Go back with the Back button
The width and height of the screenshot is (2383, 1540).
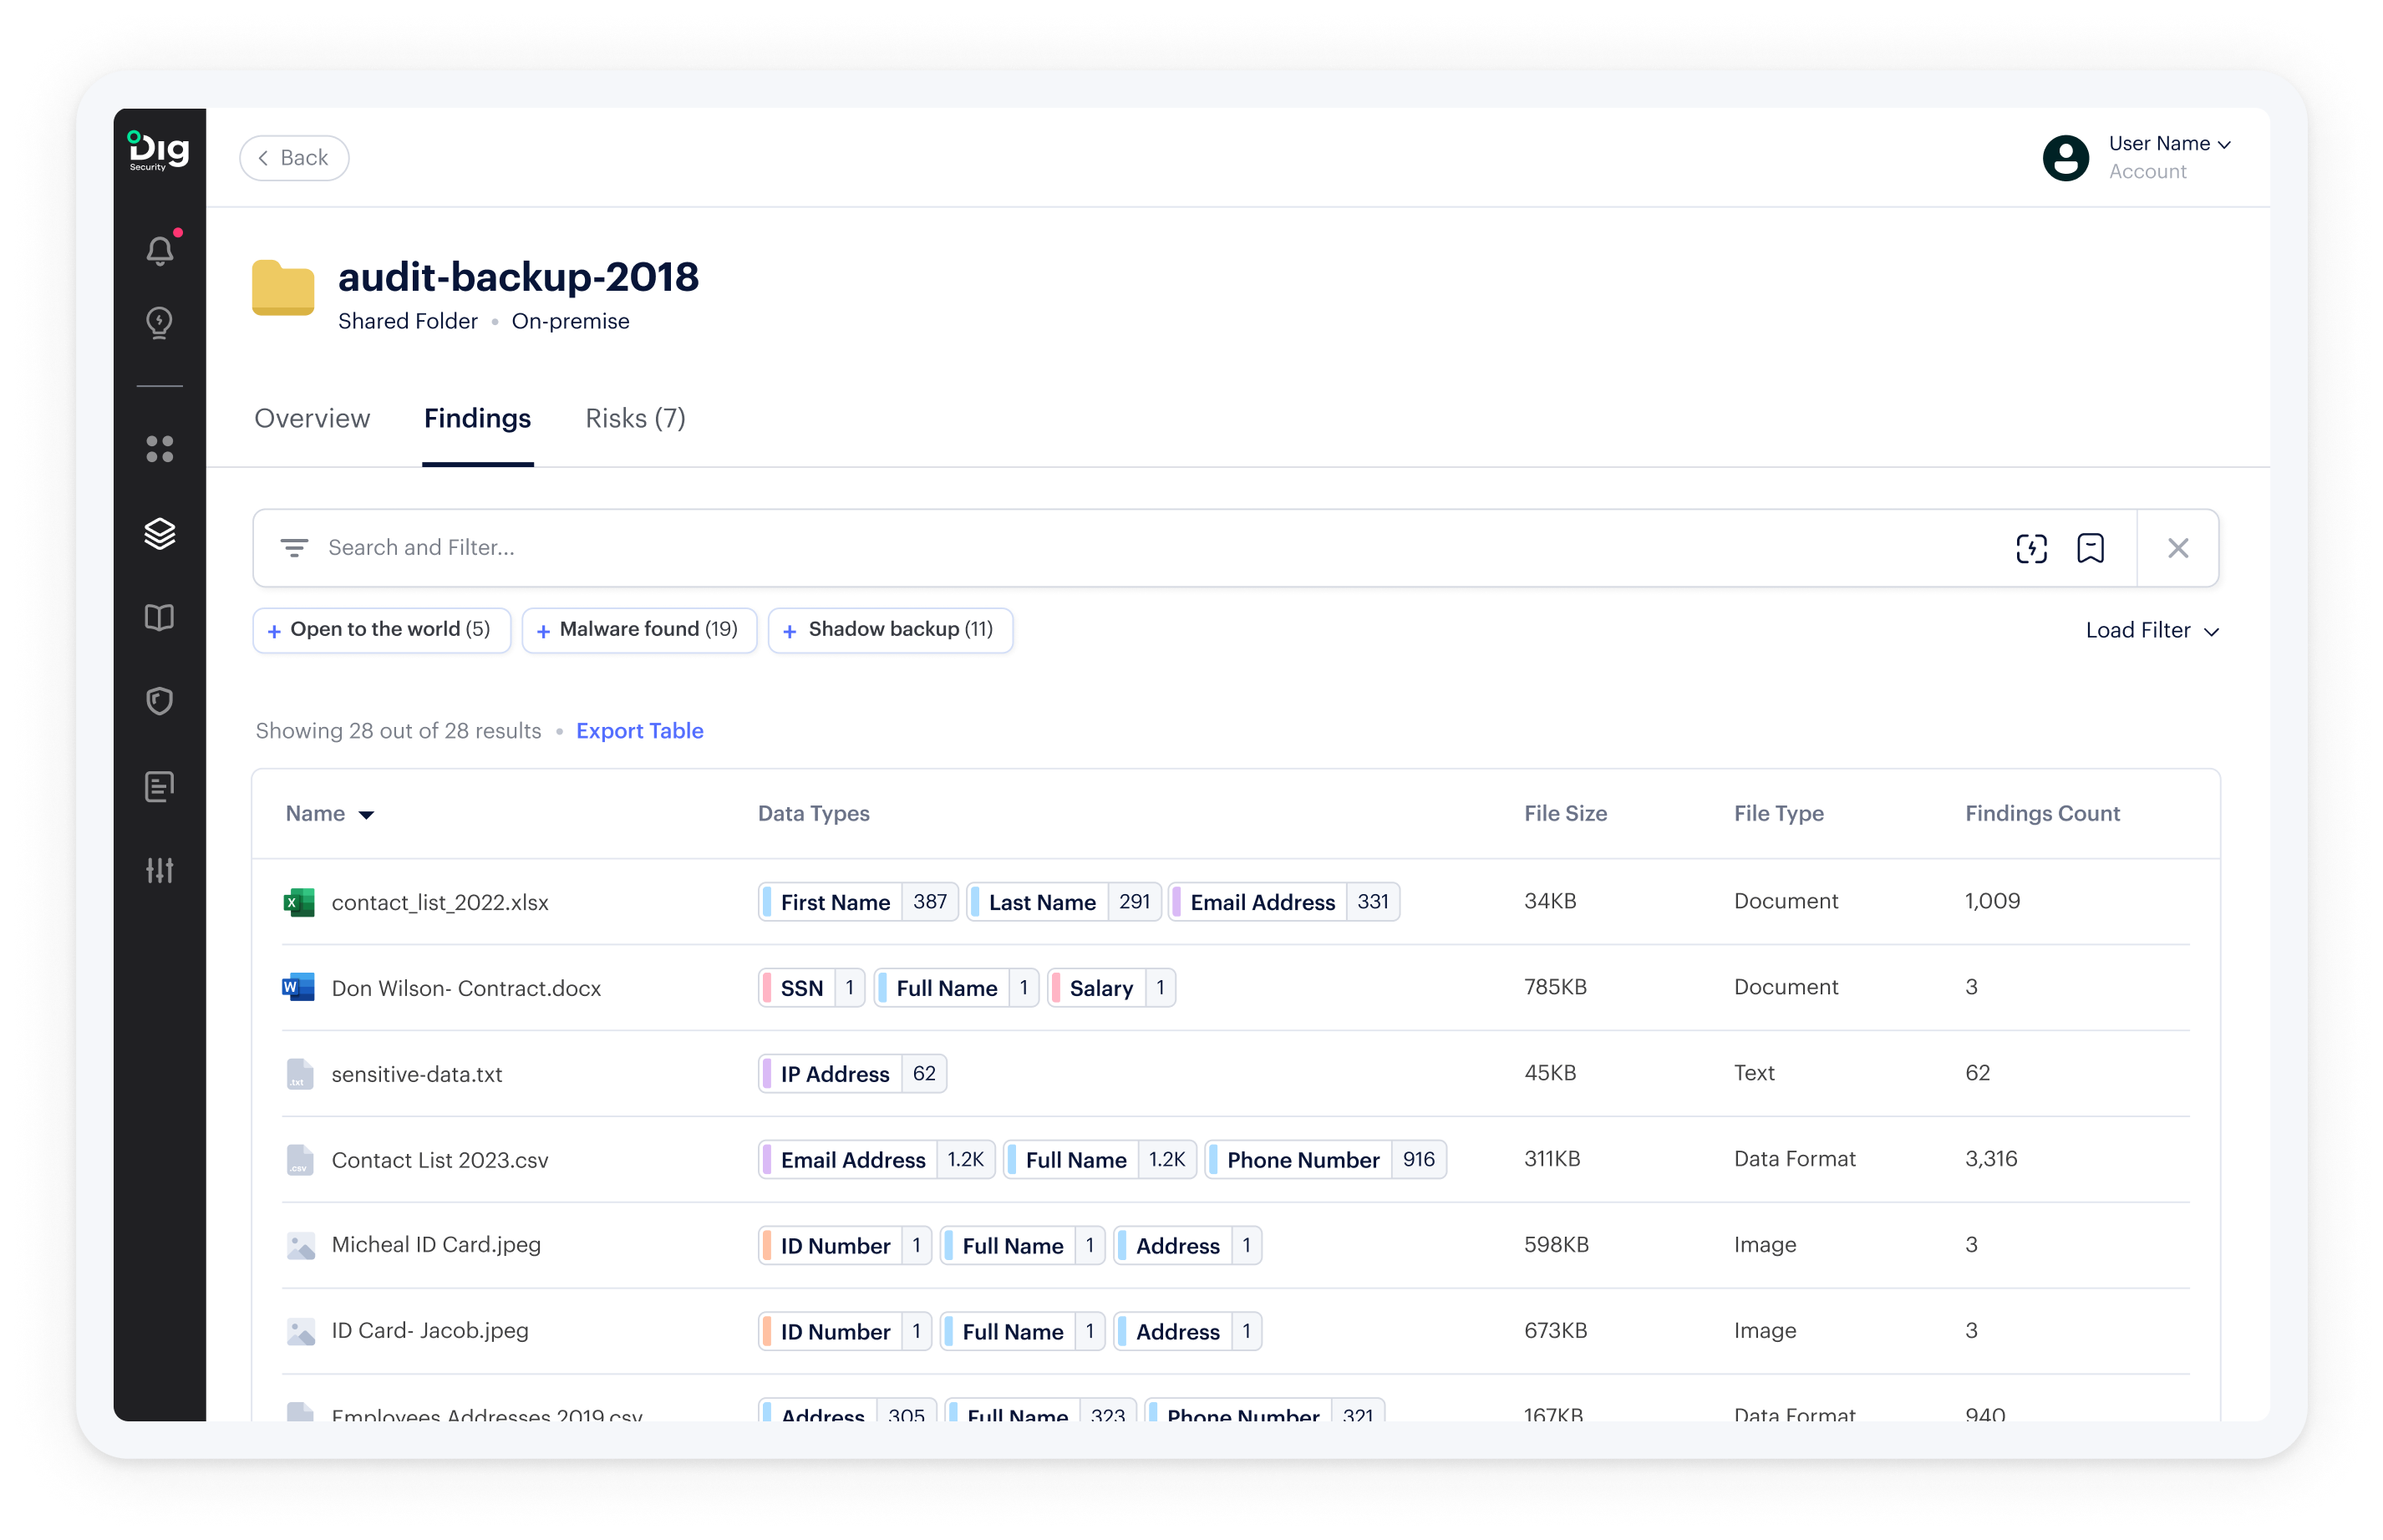[x=294, y=158]
